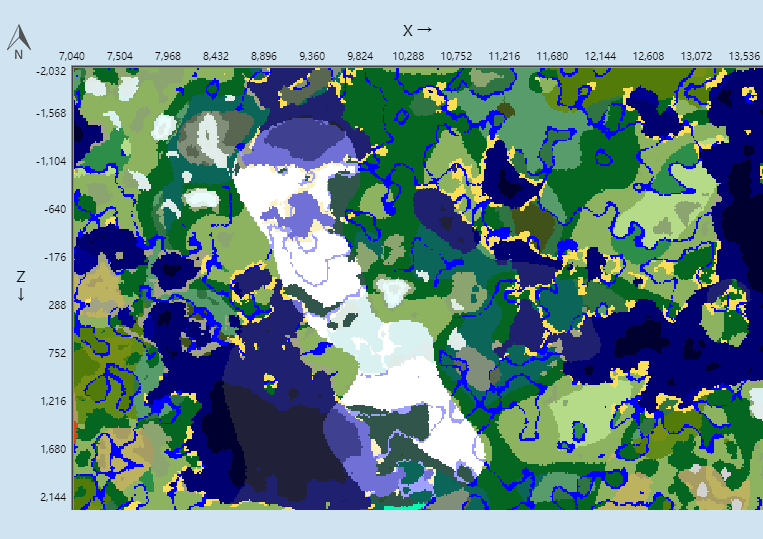
Task: Click Z coordinate label 1,680
Action: [54, 449]
